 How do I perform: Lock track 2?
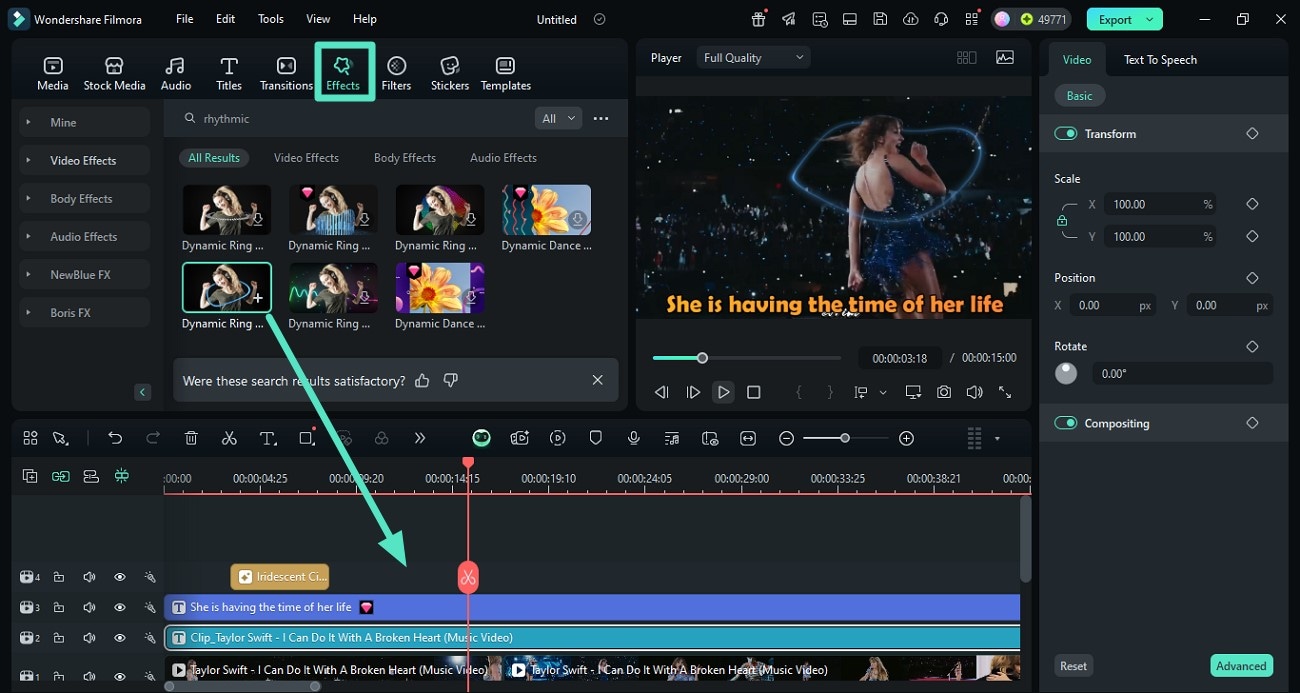(x=59, y=638)
